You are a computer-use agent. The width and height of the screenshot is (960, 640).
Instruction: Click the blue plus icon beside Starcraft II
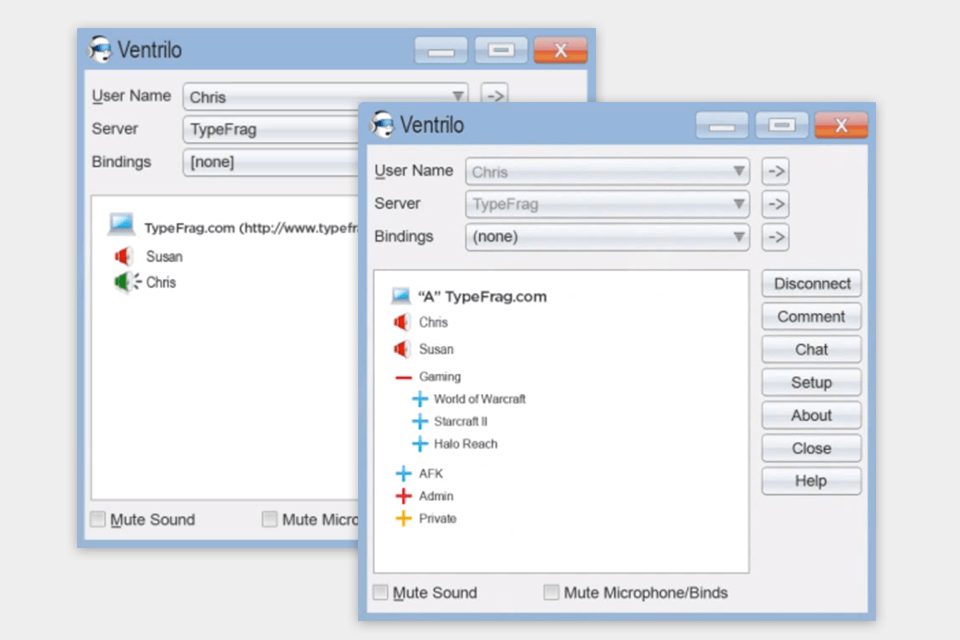(x=420, y=422)
